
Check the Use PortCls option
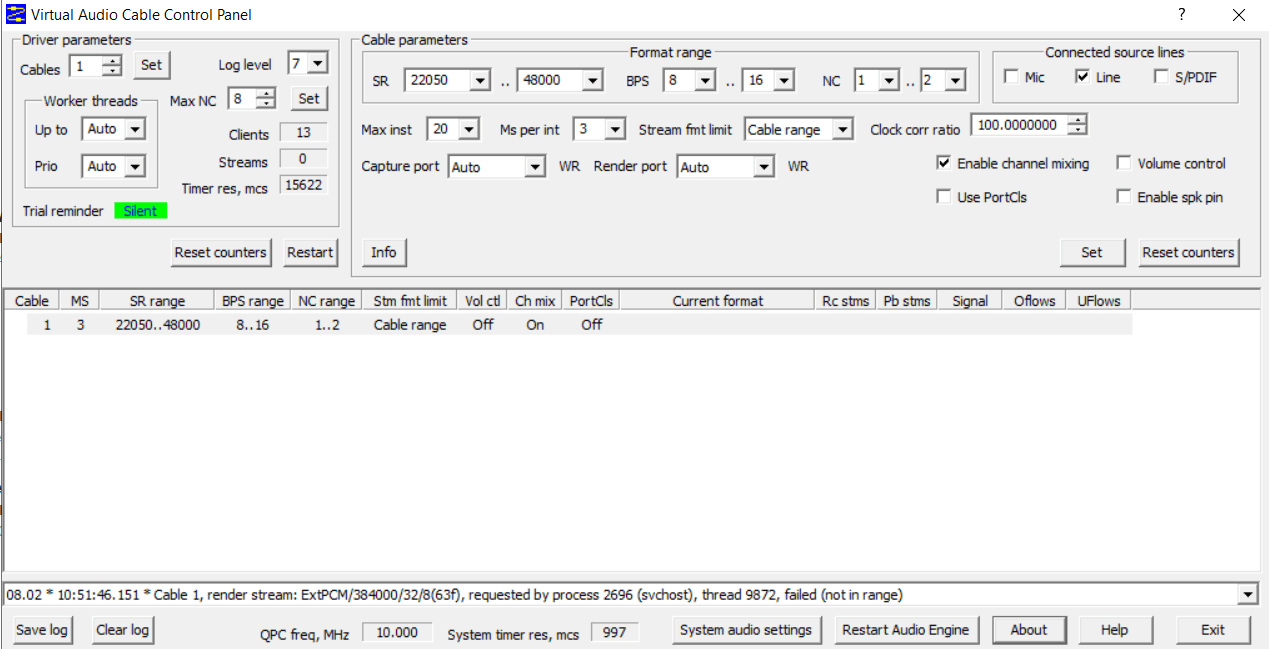(x=943, y=197)
